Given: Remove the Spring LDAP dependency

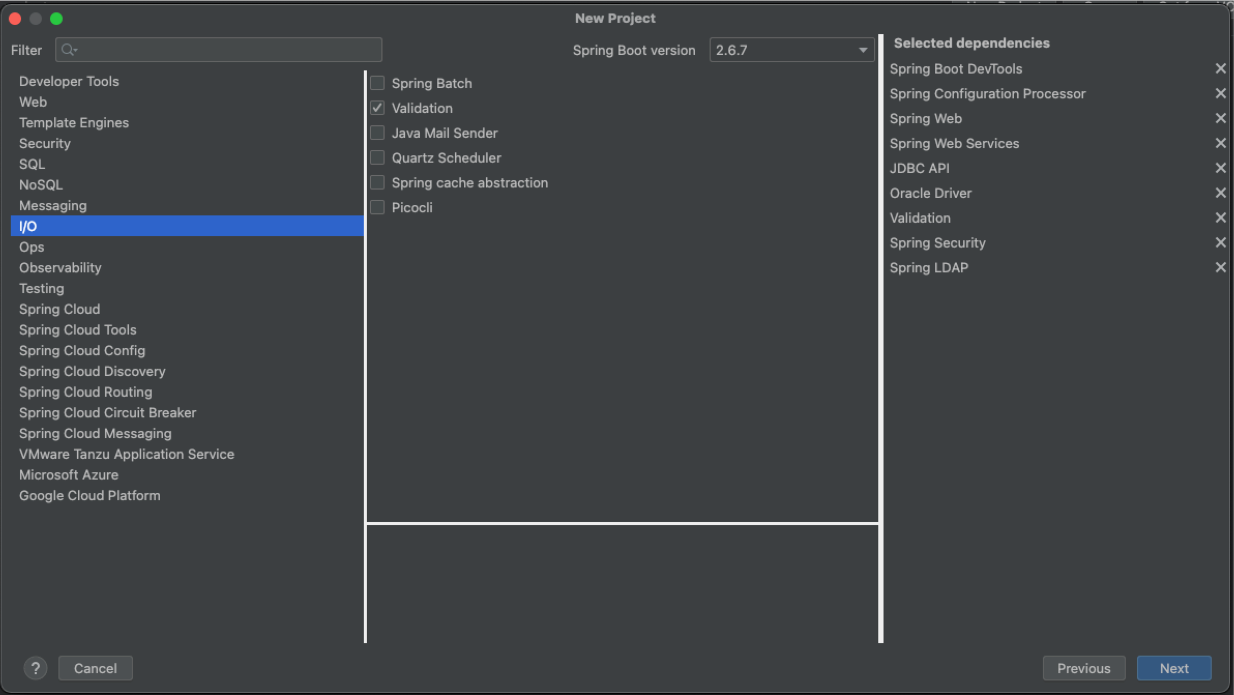Looking at the screenshot, I should point(1220,267).
